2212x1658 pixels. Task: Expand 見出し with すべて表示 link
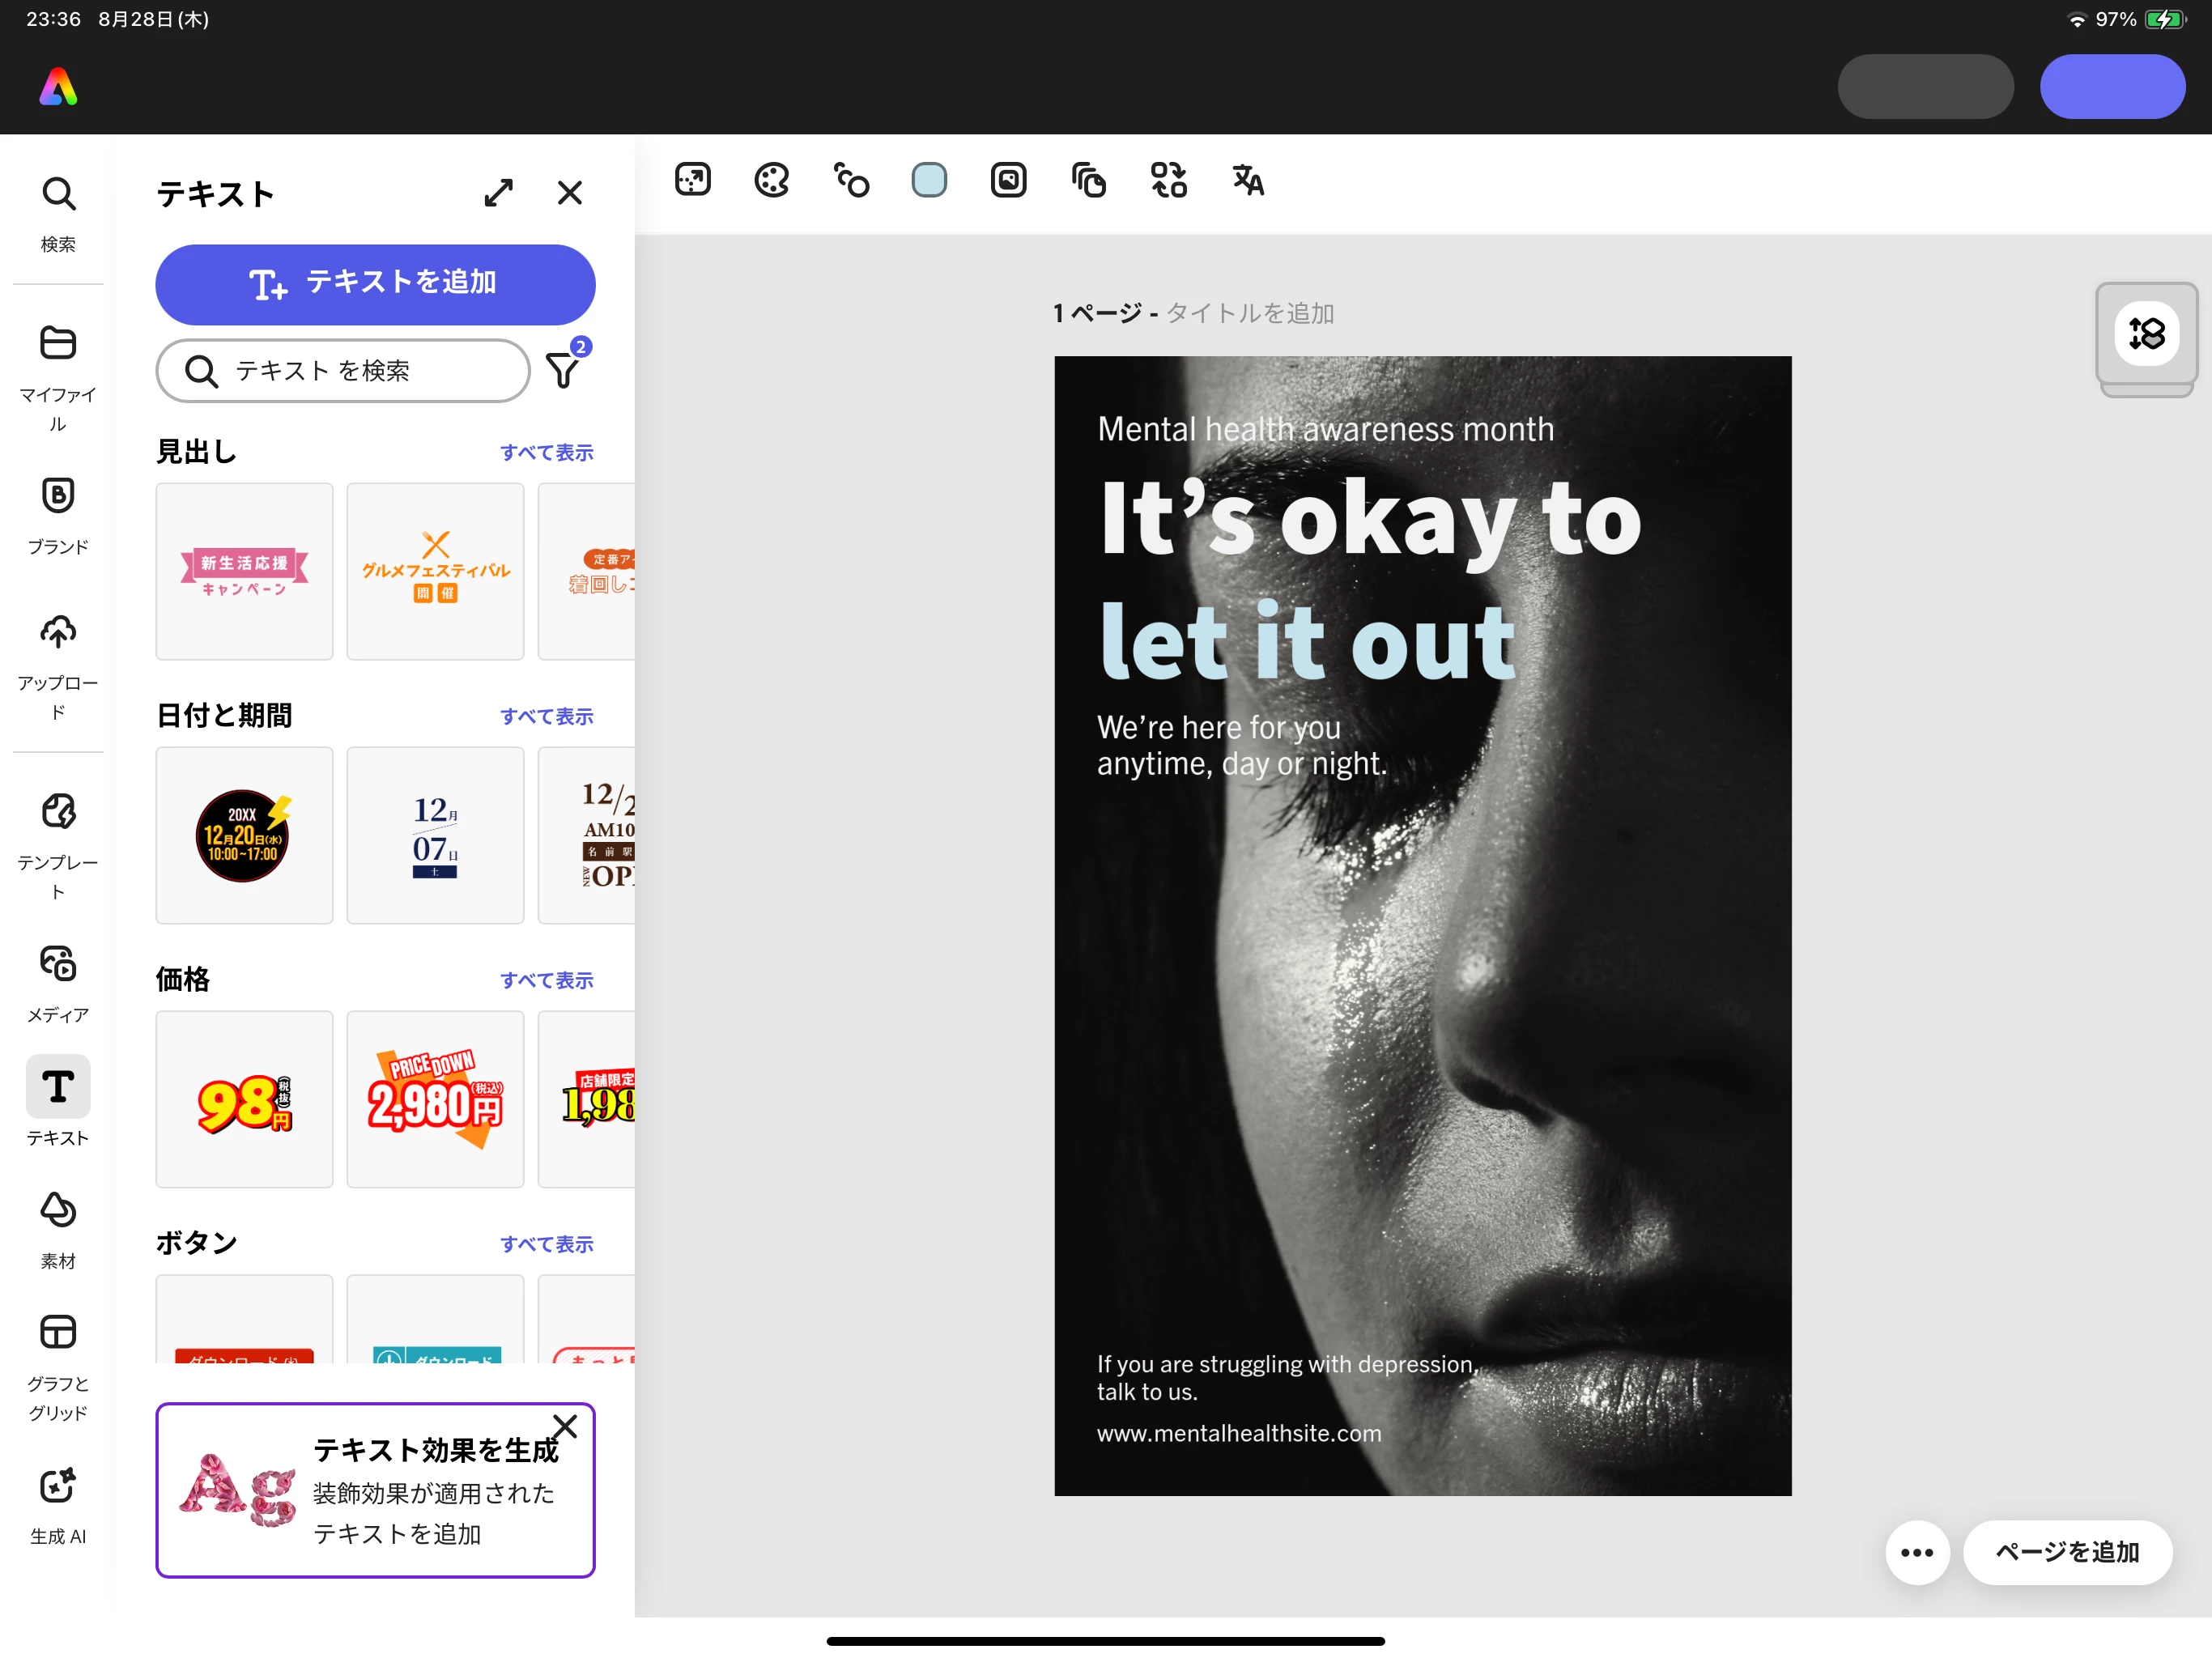546,453
